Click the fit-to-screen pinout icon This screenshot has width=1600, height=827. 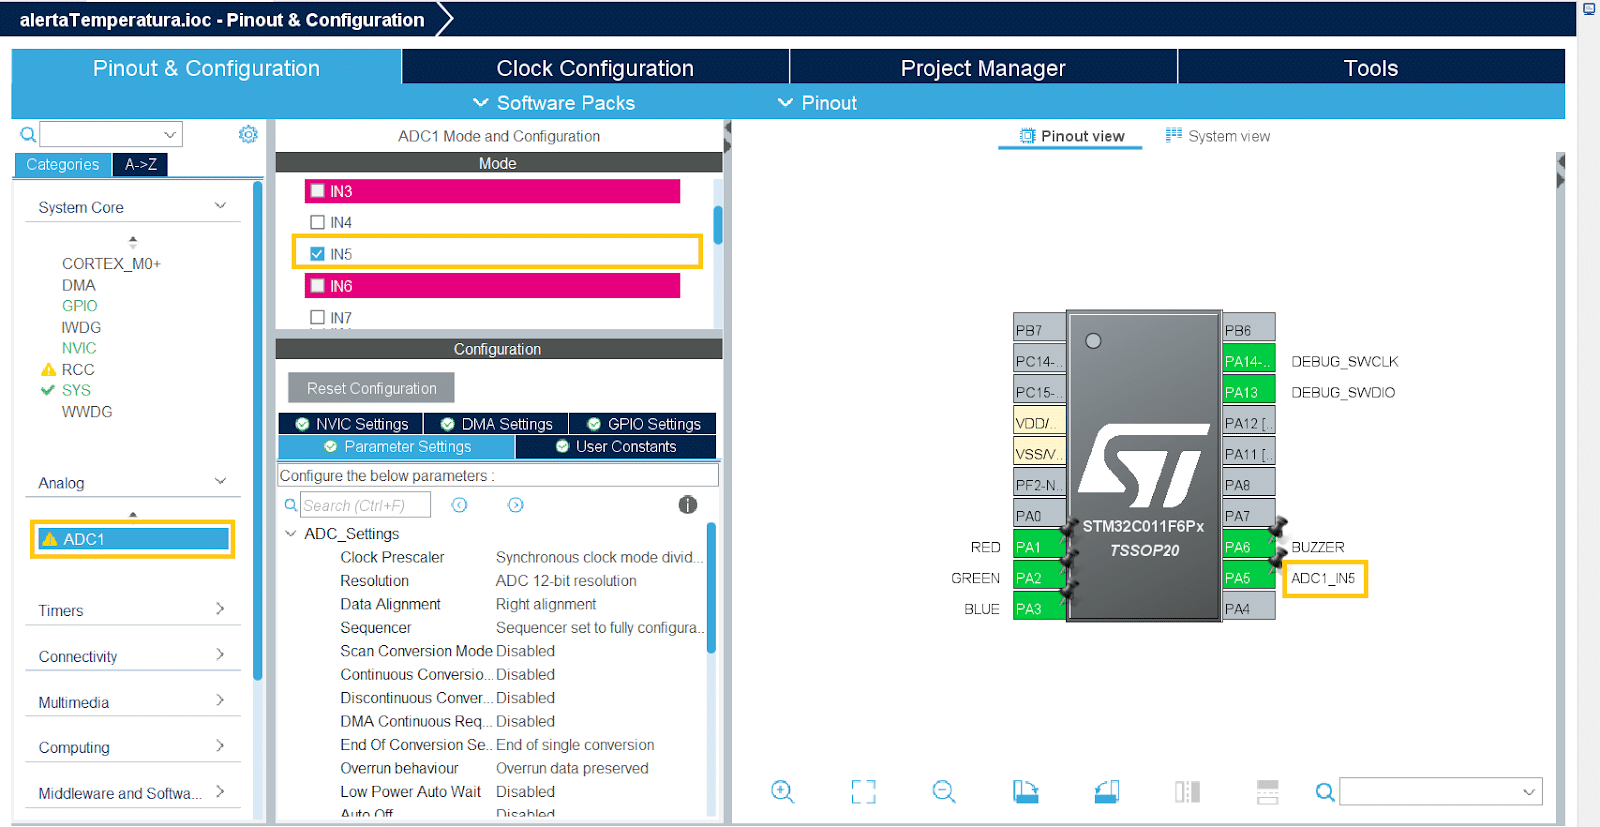[x=863, y=792]
